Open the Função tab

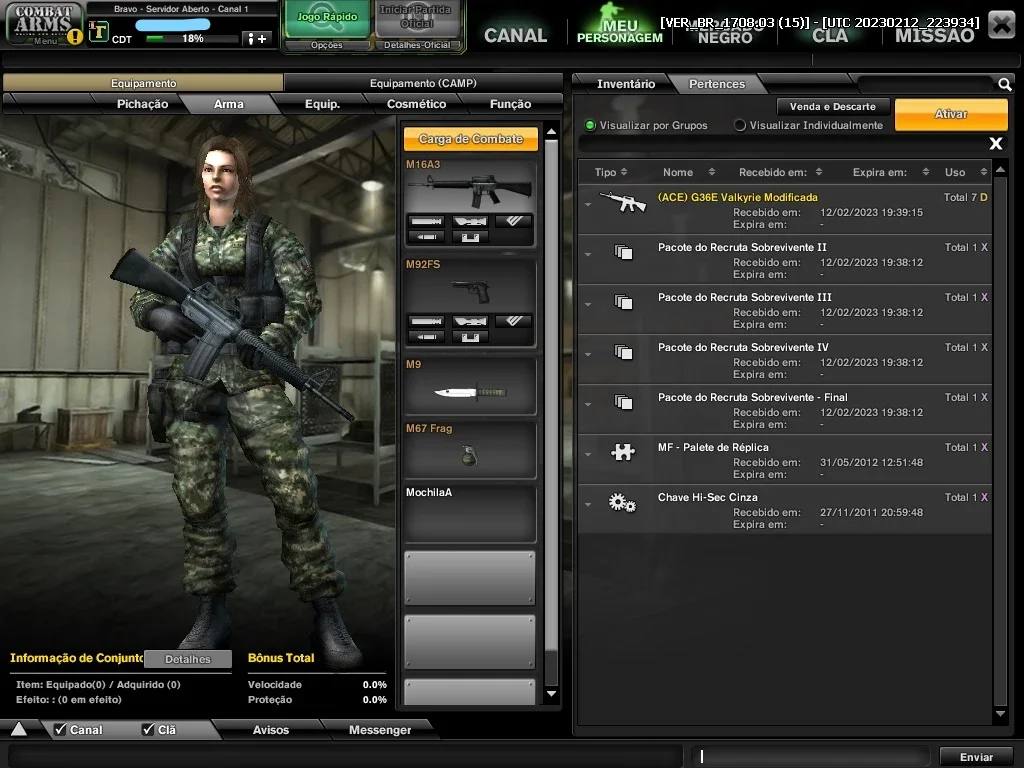tap(510, 104)
